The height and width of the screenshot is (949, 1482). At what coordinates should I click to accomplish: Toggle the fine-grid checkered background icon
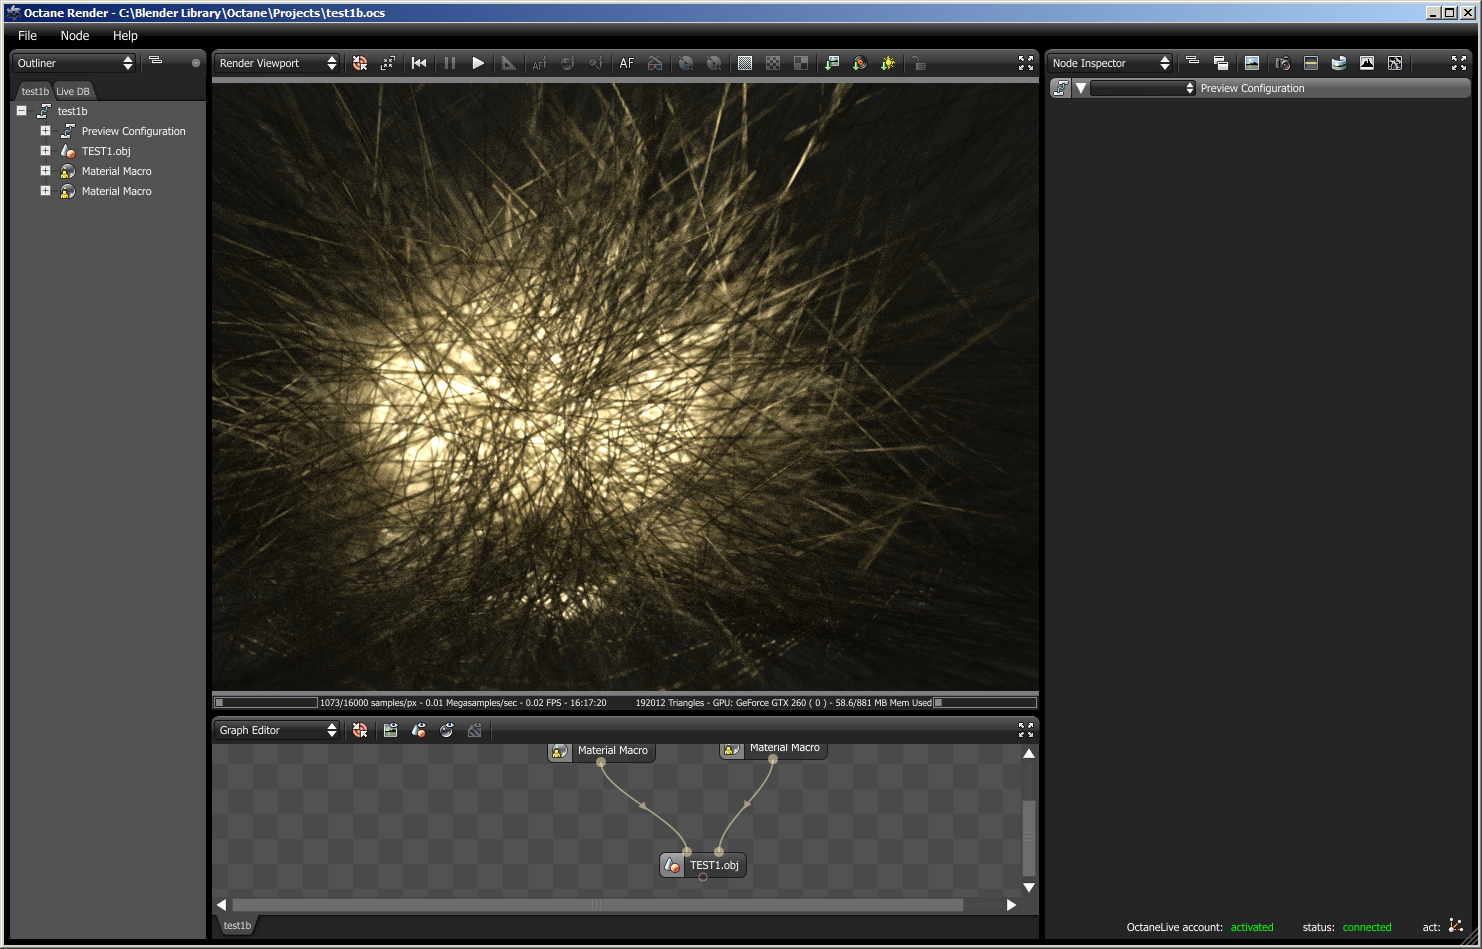[x=745, y=63]
